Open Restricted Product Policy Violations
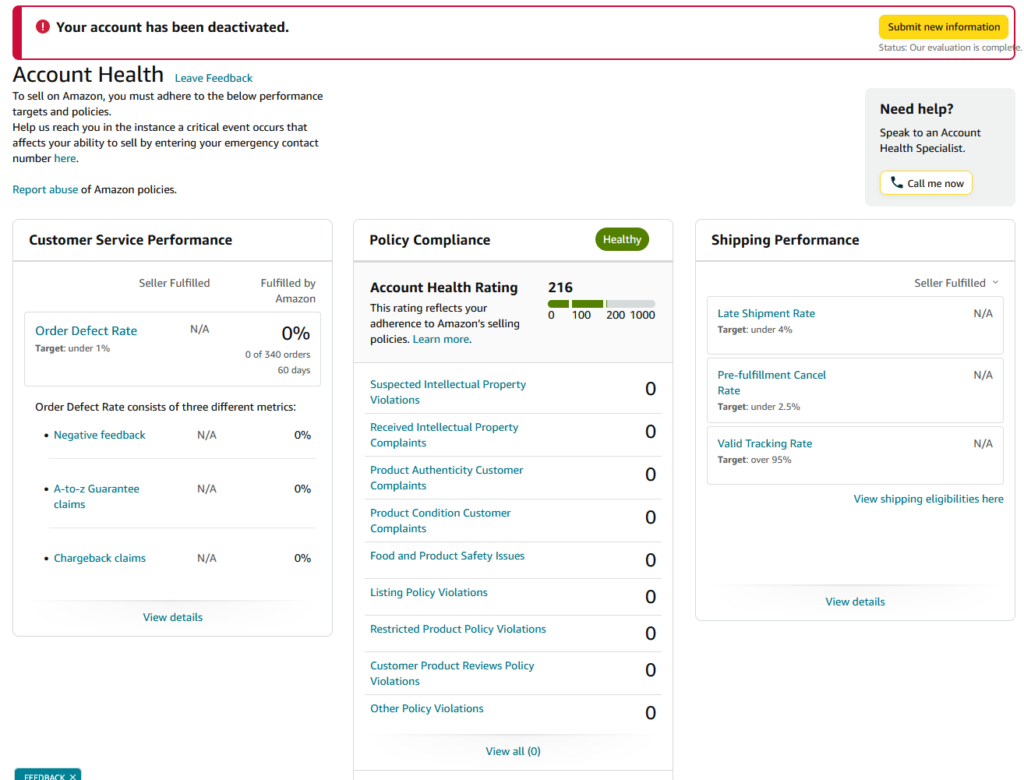Viewport: 1024px width, 780px height. pyautogui.click(x=458, y=629)
